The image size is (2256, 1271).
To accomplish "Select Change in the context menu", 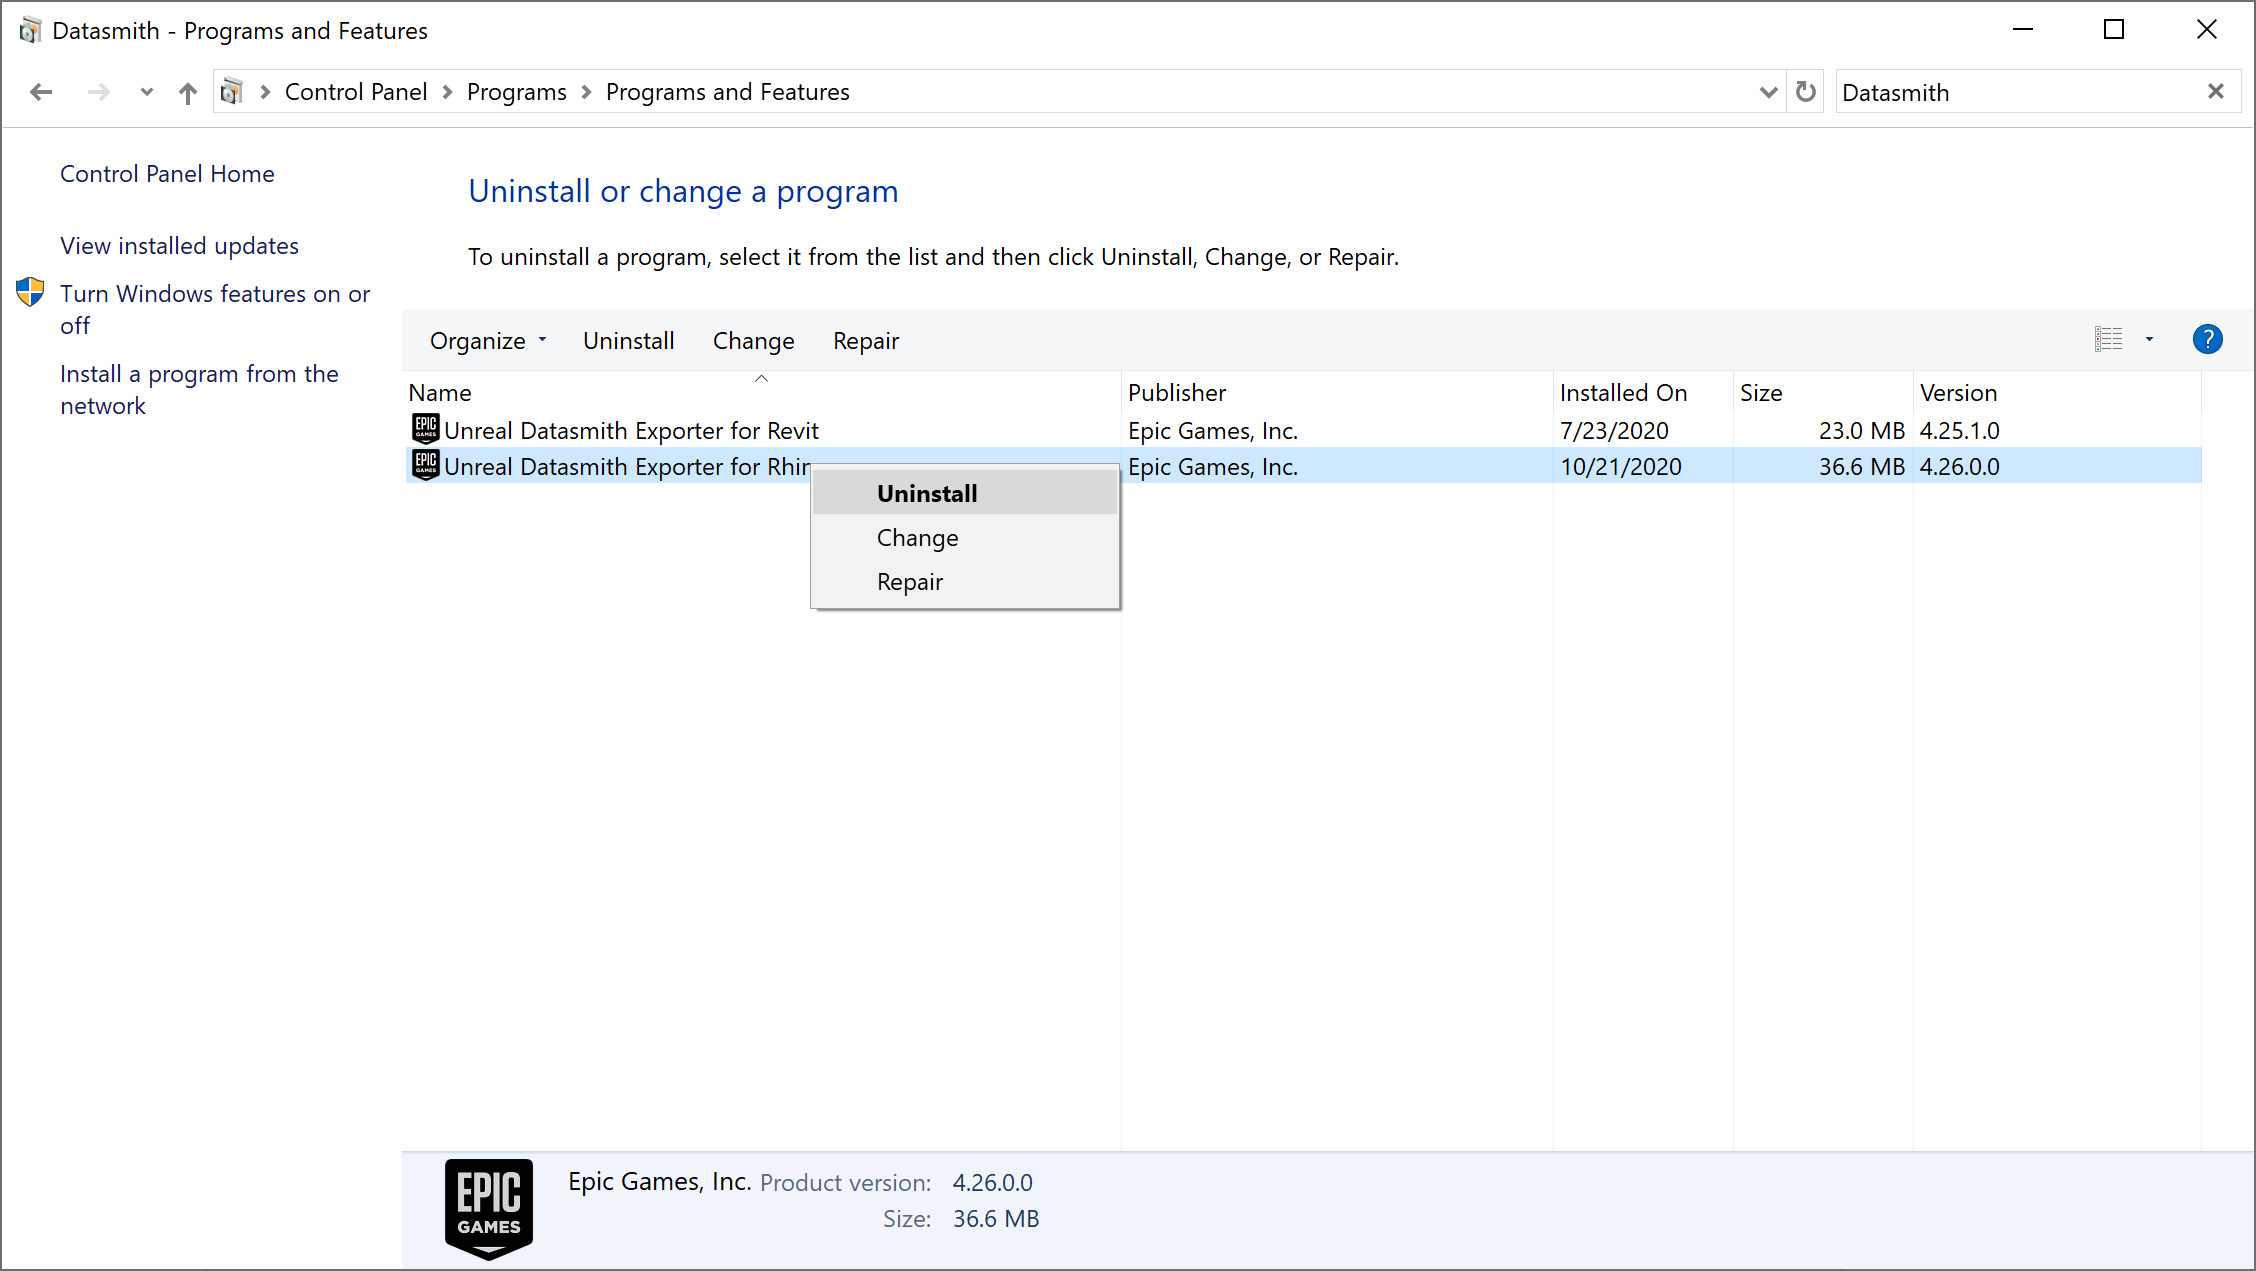I will point(917,538).
